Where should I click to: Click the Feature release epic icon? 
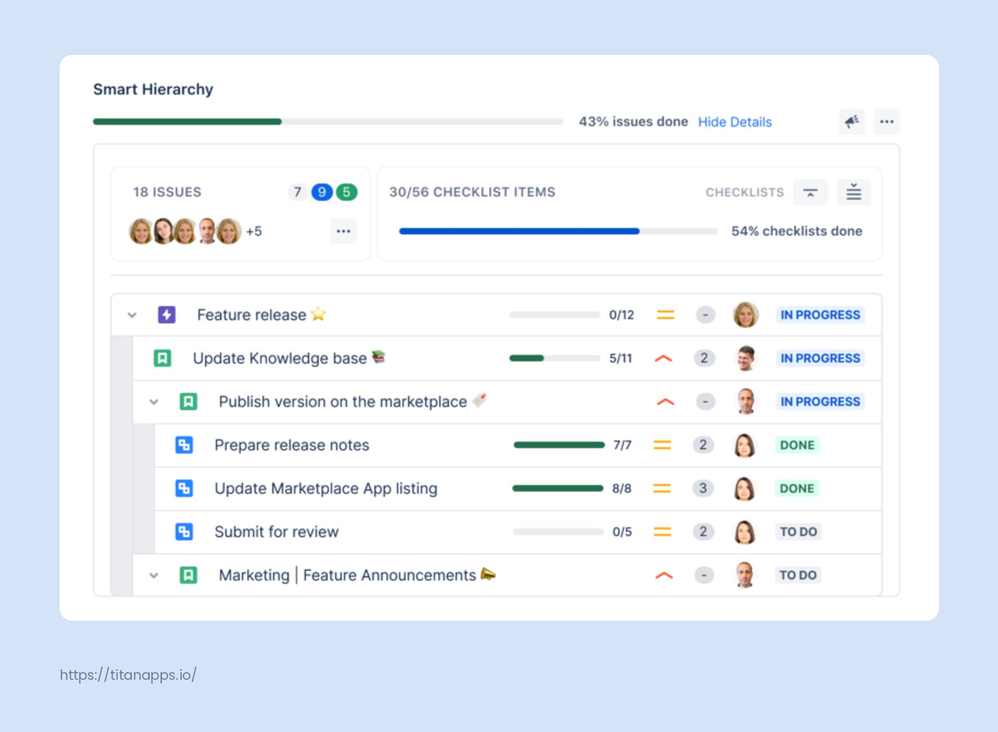[167, 314]
